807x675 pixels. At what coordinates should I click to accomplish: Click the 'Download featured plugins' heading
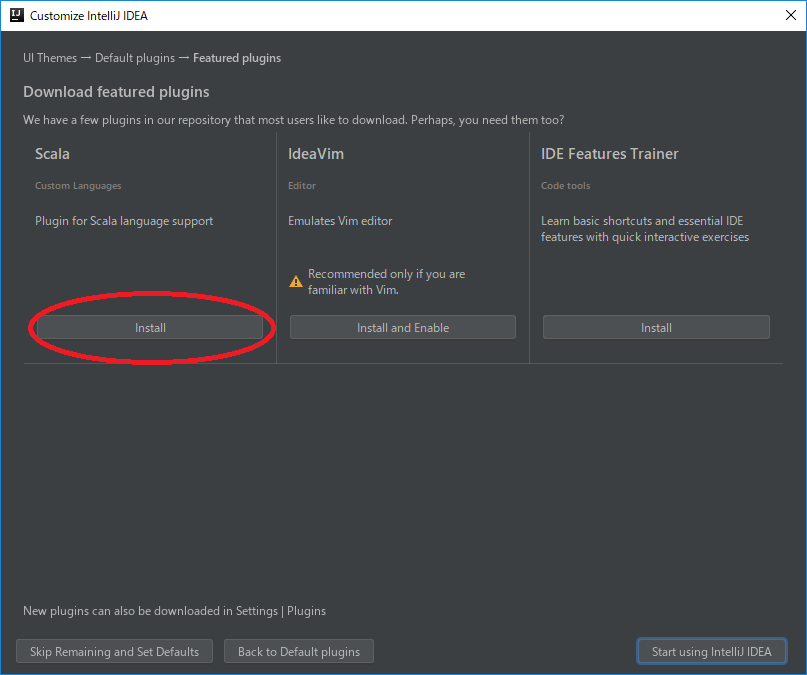(x=116, y=92)
